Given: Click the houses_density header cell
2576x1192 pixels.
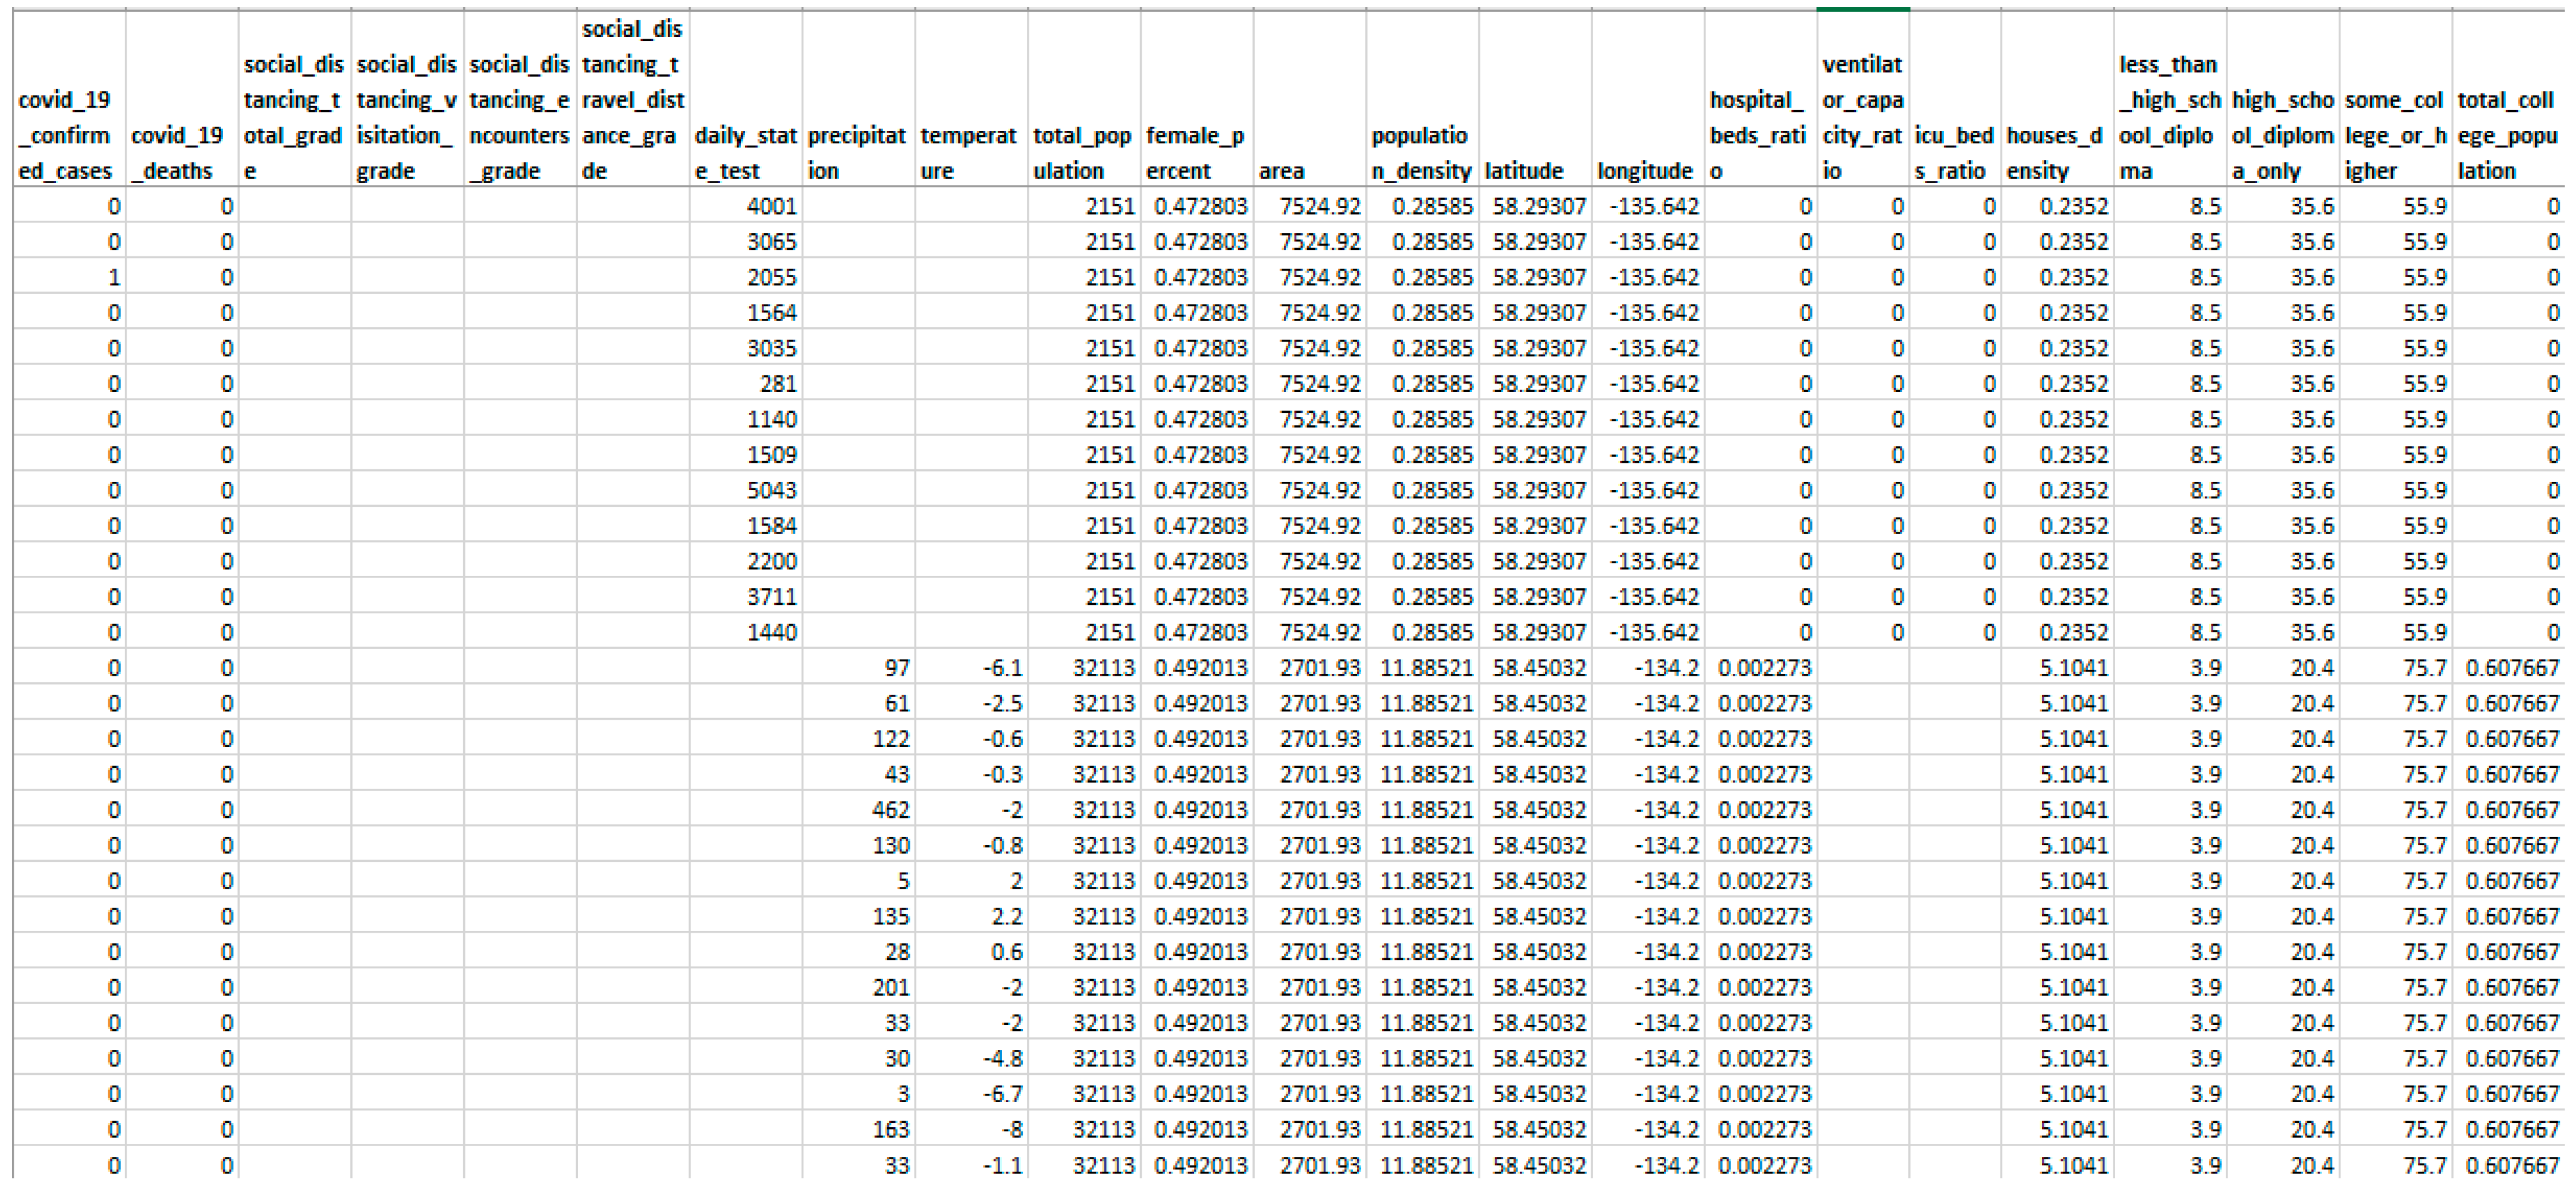Looking at the screenshot, I should click(2056, 152).
